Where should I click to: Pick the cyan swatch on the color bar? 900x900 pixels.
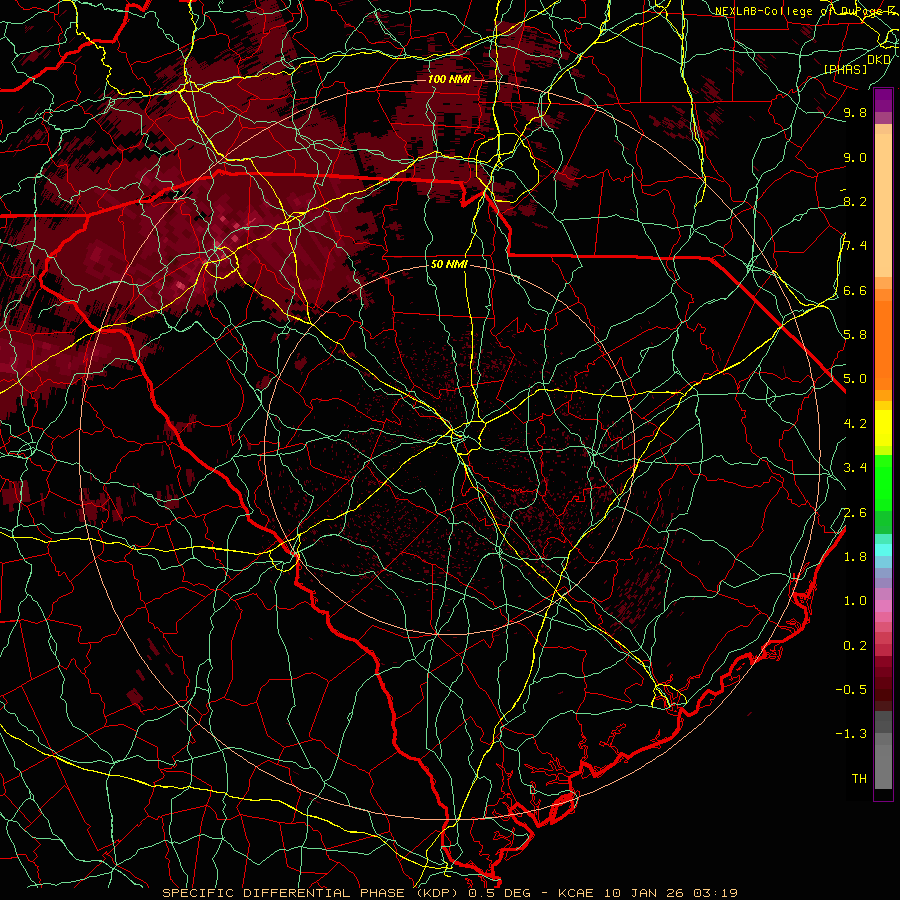[883, 550]
